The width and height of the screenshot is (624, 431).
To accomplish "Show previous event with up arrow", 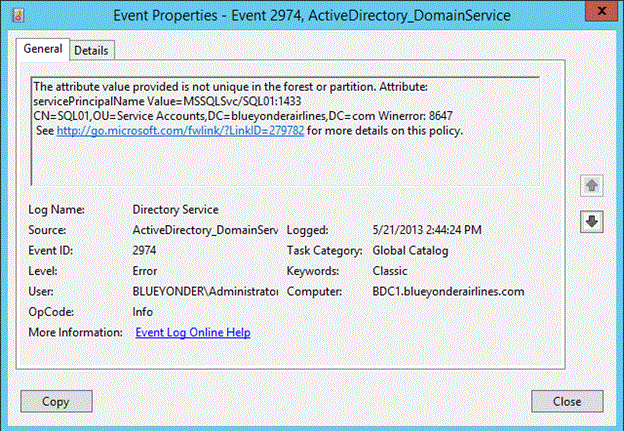I will point(591,185).
